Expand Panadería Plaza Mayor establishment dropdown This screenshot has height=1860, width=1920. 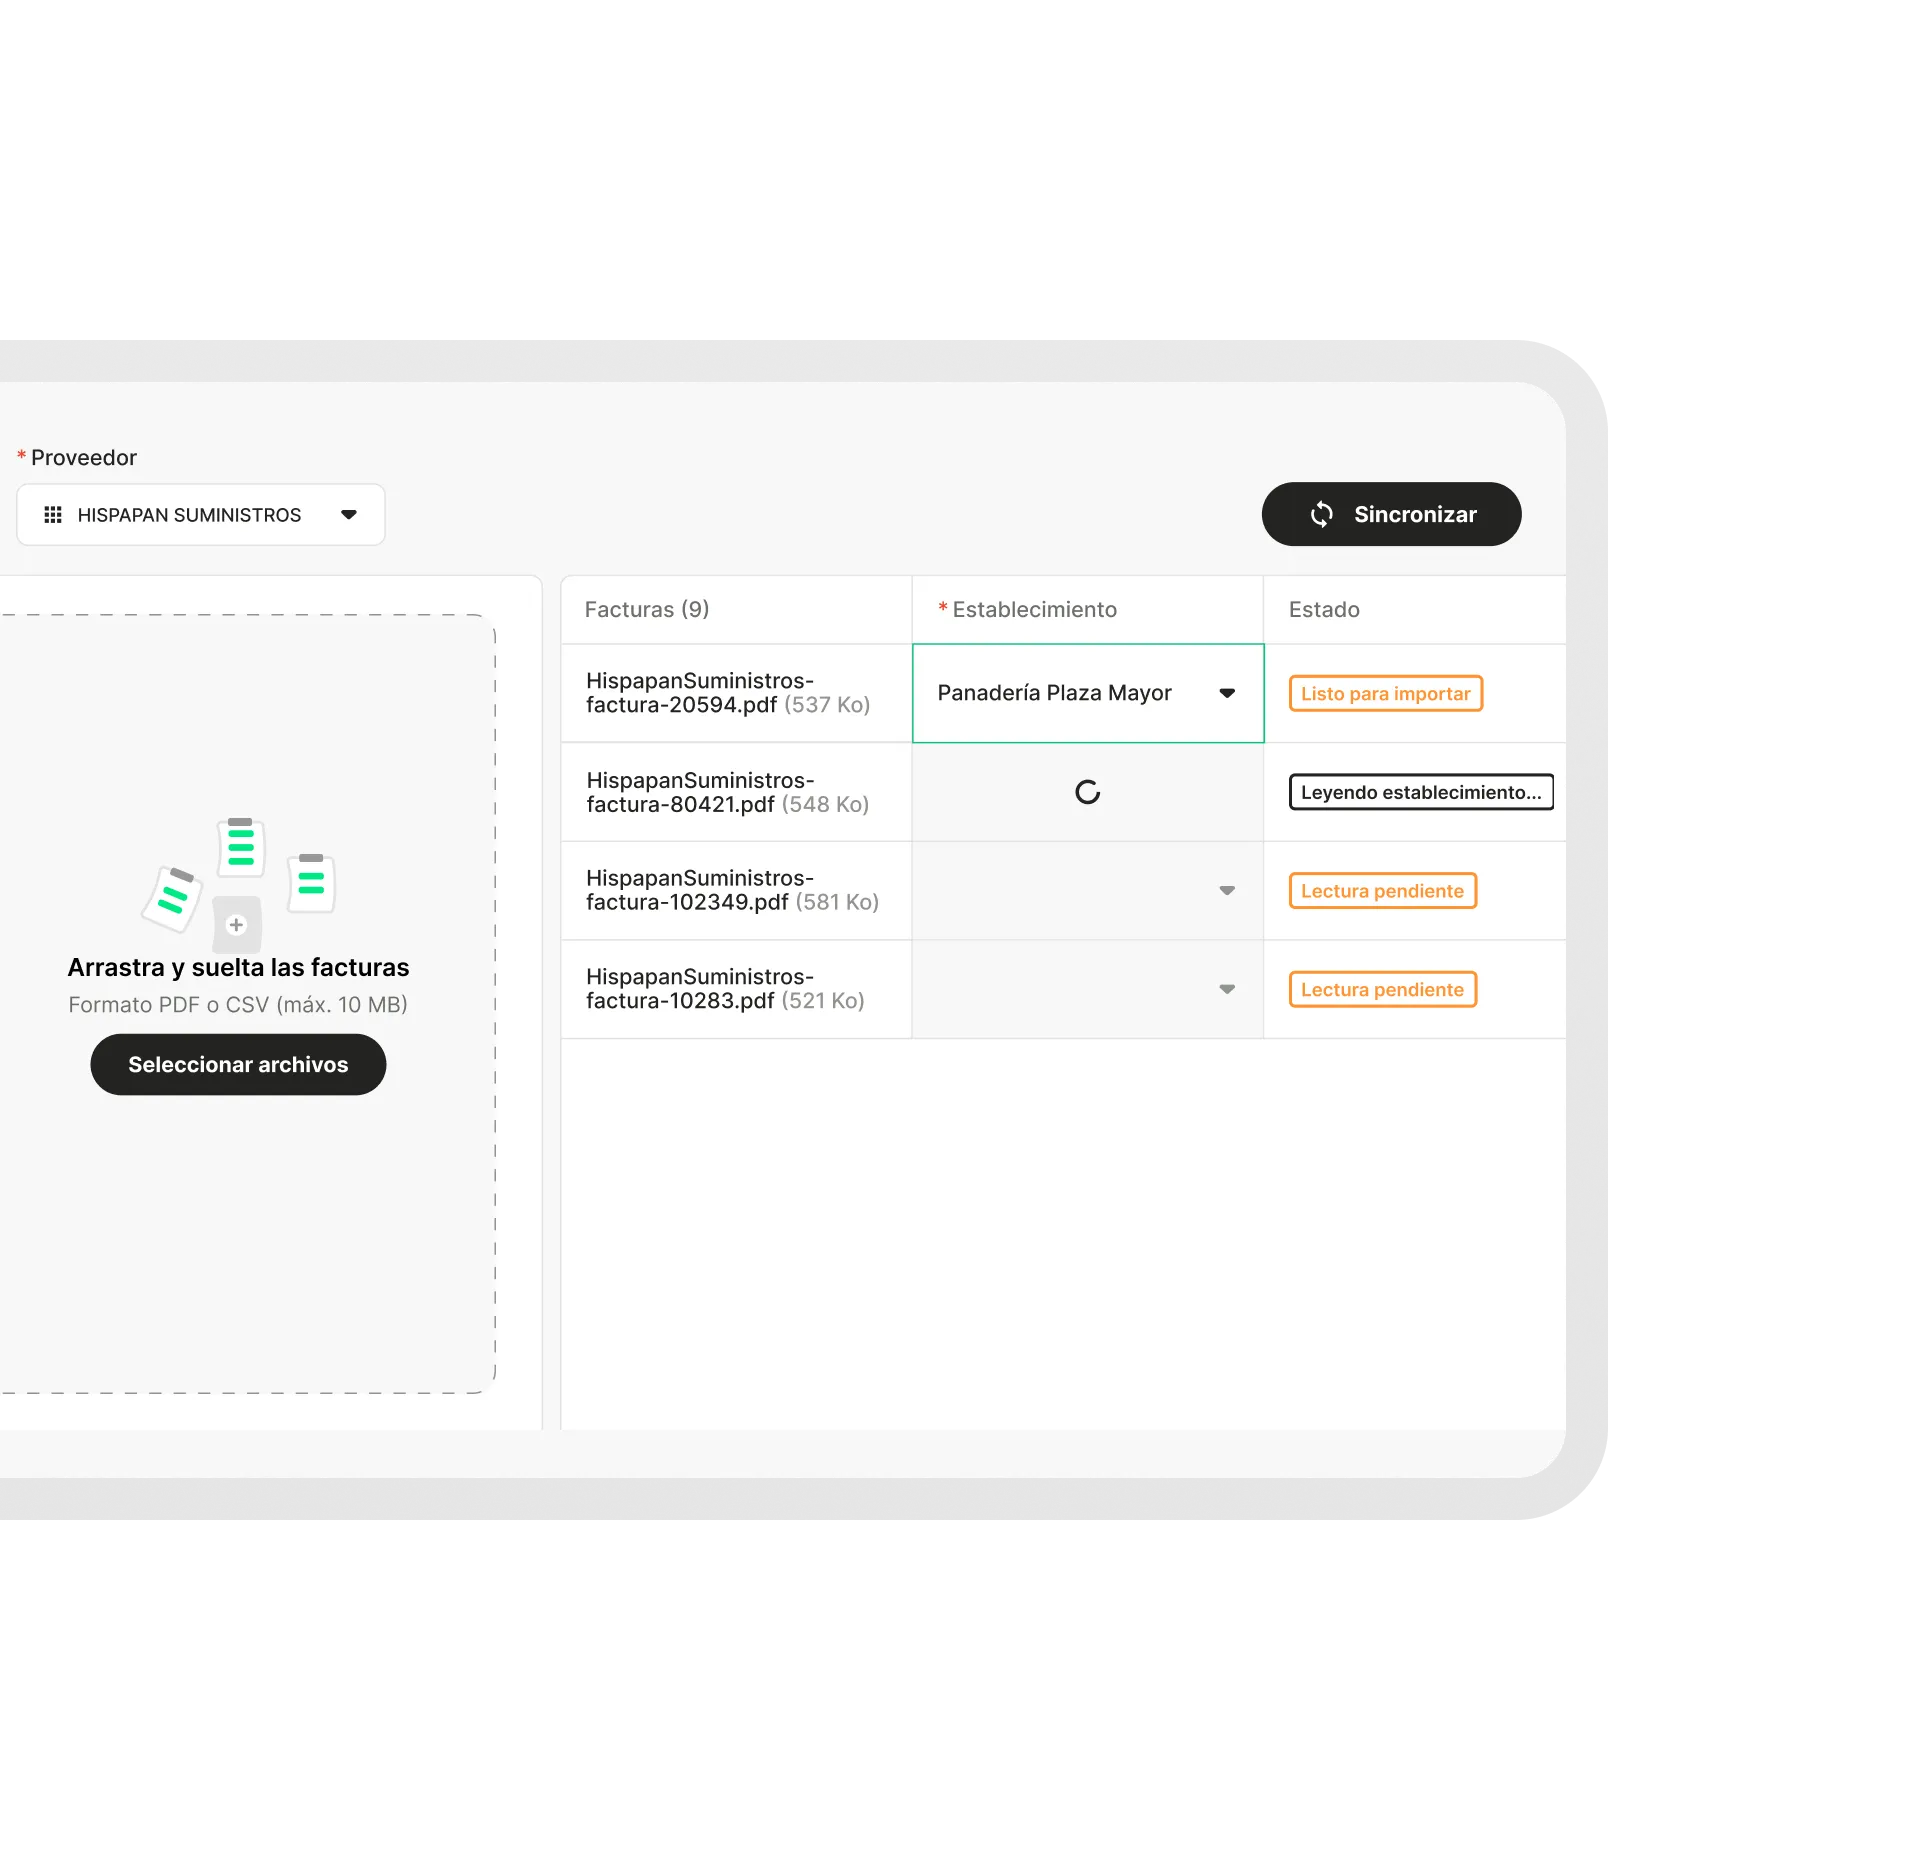(1227, 693)
